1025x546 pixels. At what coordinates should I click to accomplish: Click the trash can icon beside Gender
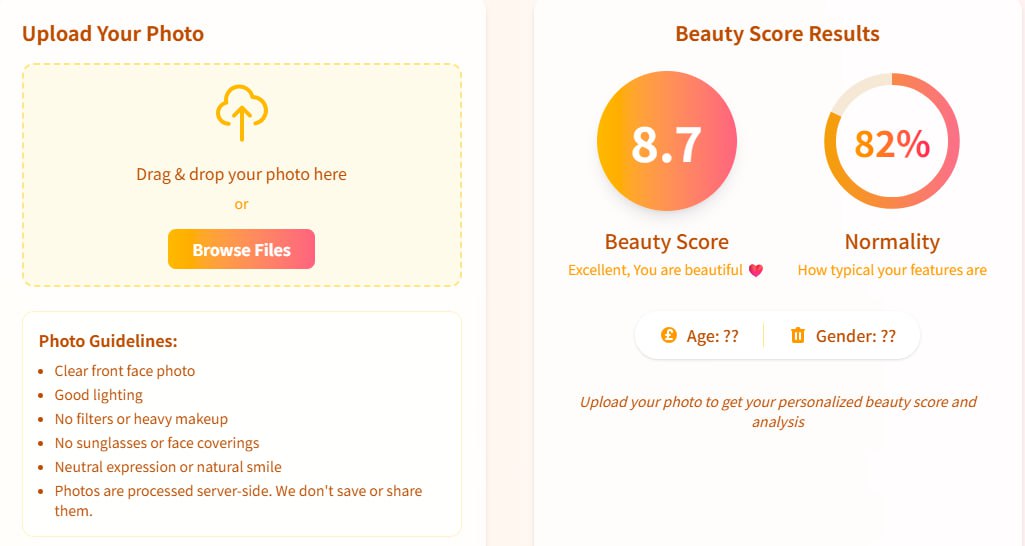[x=798, y=336]
